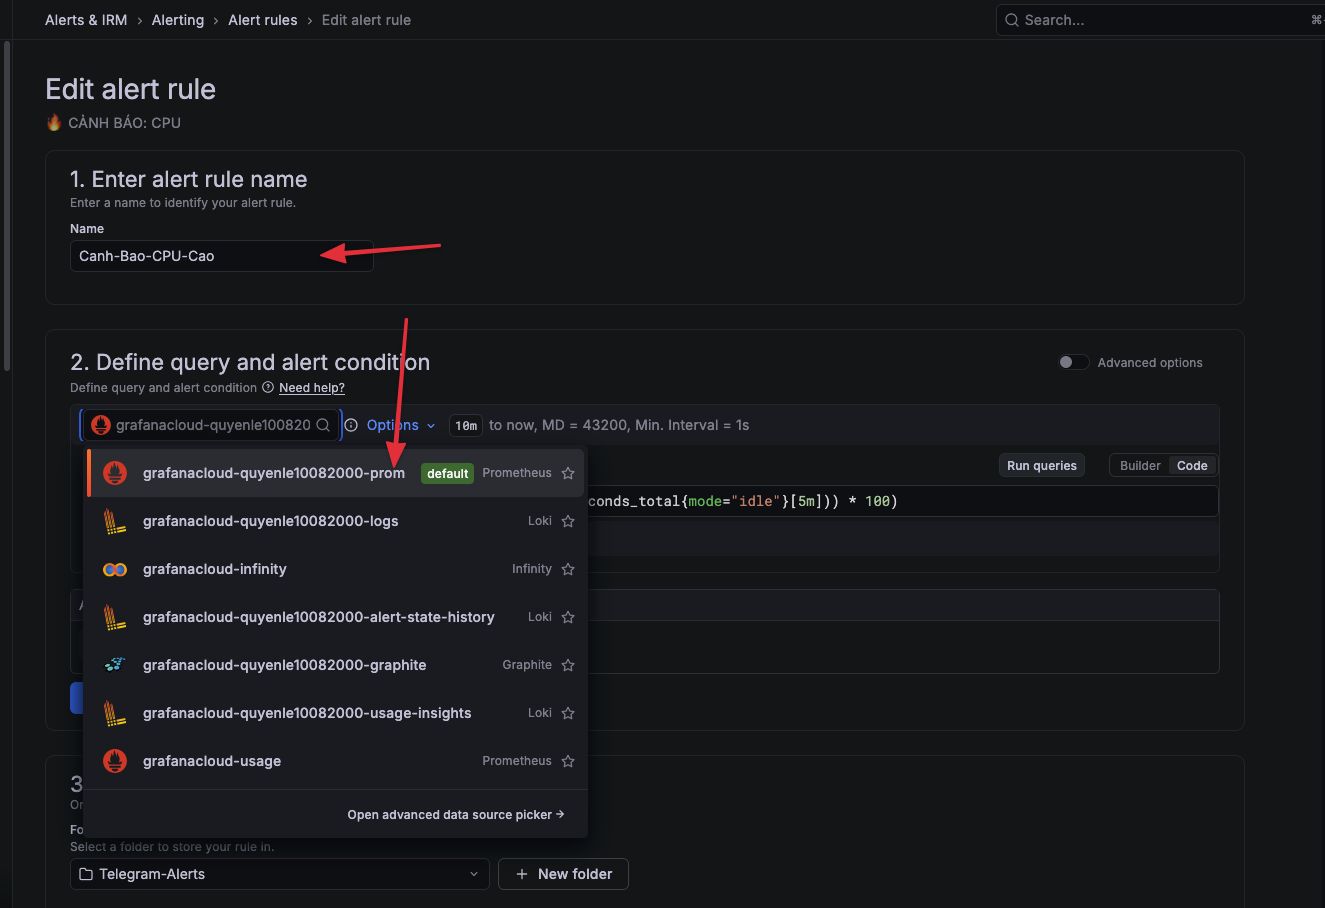
Task: Open advanced data source picker
Action: (455, 815)
